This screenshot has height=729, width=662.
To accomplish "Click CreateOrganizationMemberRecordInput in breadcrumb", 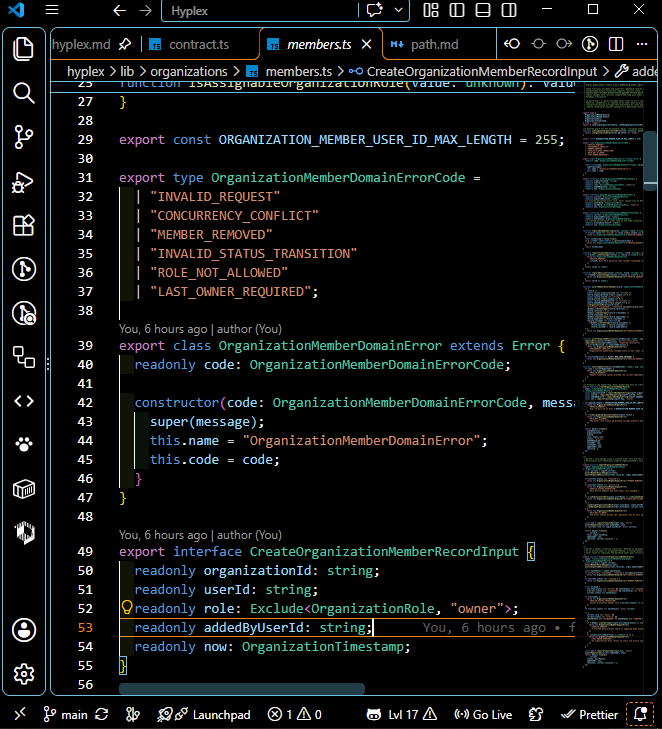I will tap(482, 72).
